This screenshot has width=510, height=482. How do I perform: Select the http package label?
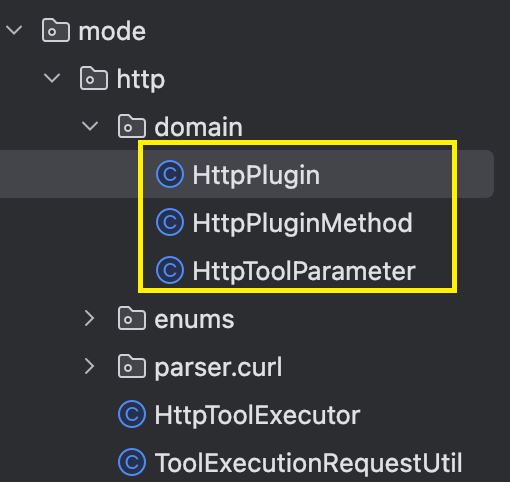point(141,79)
